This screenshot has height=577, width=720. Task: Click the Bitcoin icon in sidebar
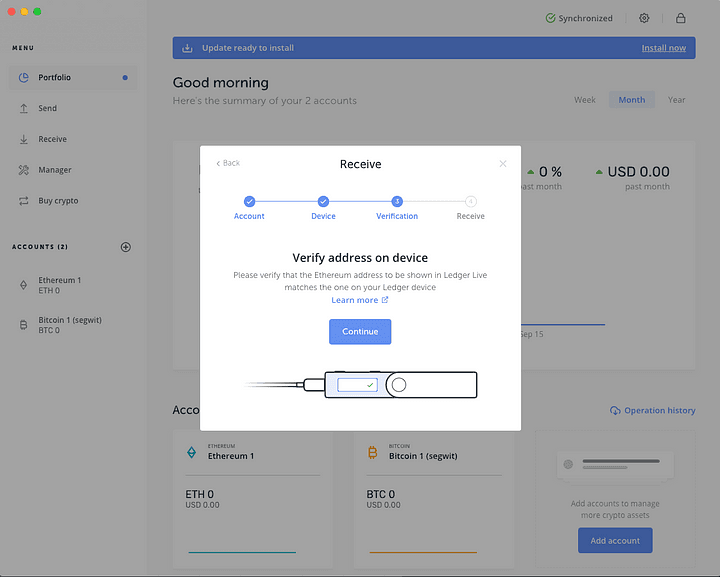click(23, 325)
